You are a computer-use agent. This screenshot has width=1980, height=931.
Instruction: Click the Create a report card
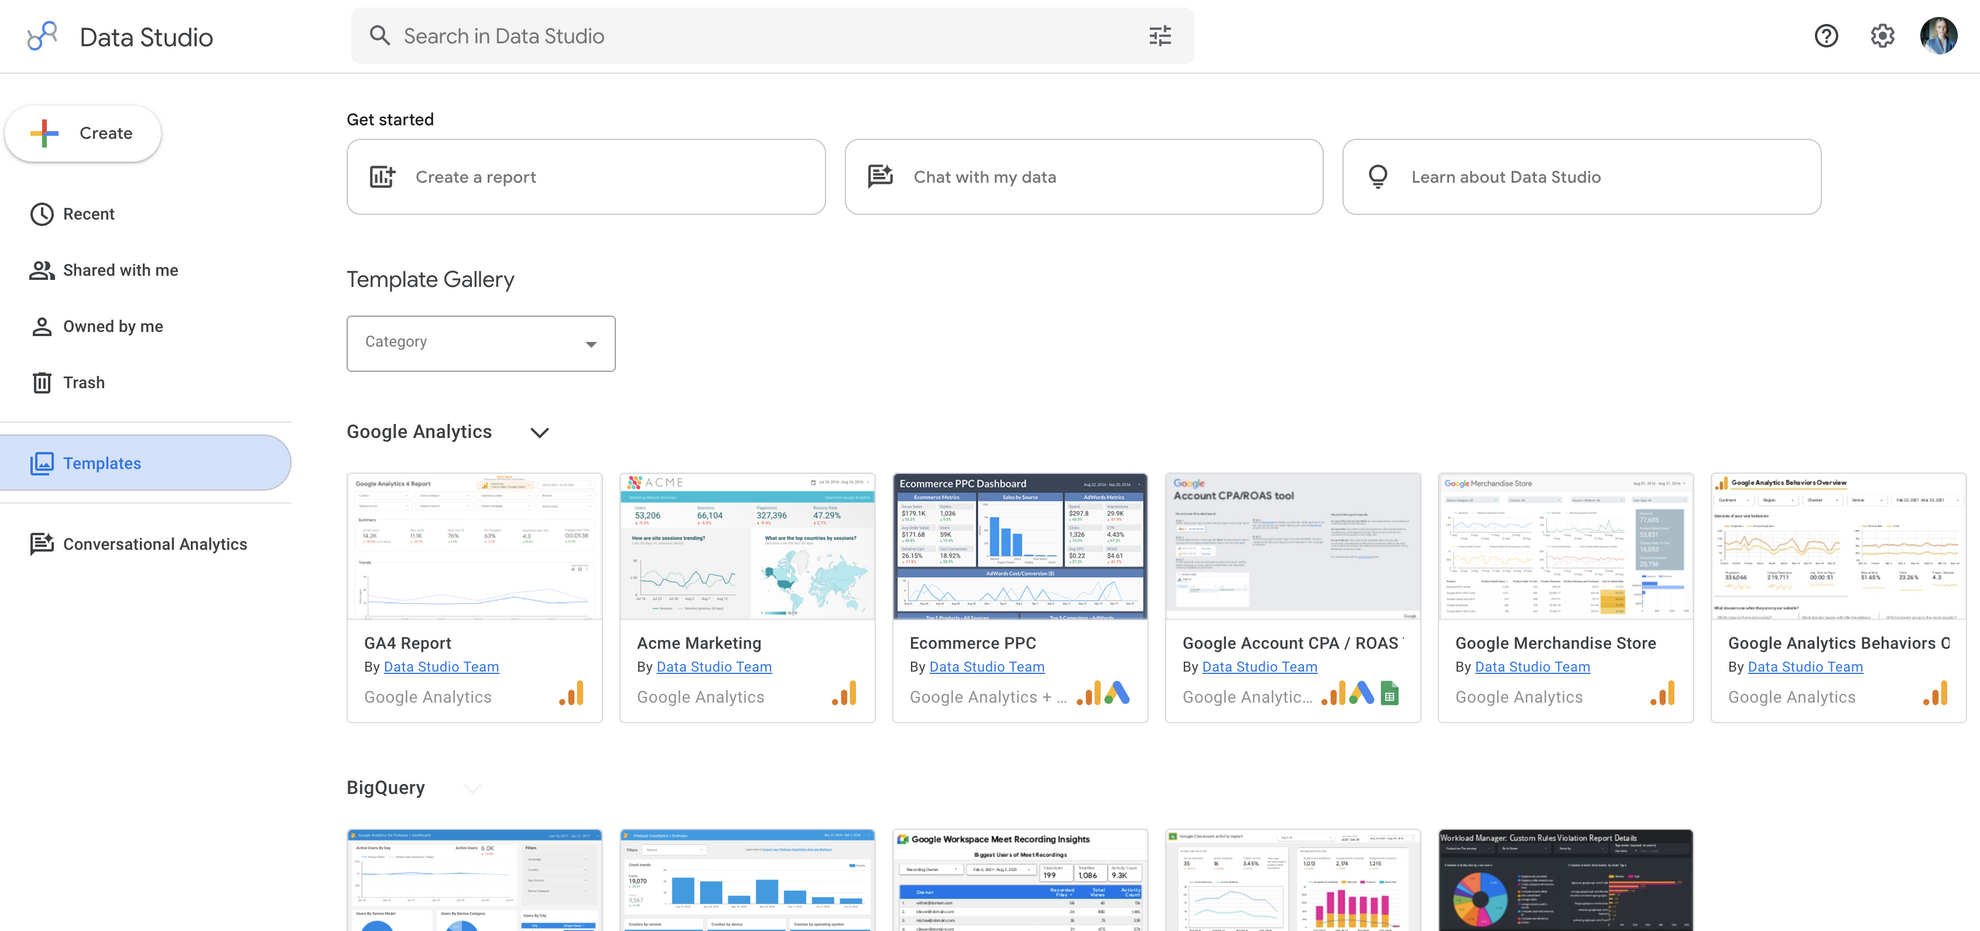coord(586,177)
